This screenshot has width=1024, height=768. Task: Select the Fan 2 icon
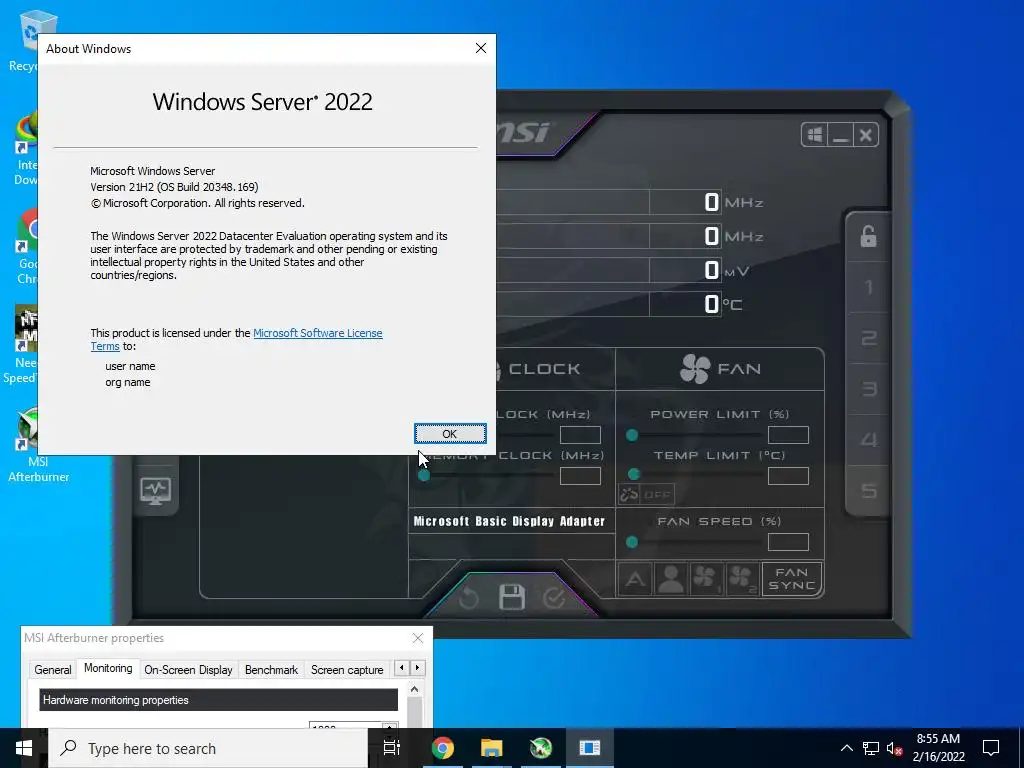pyautogui.click(x=742, y=579)
